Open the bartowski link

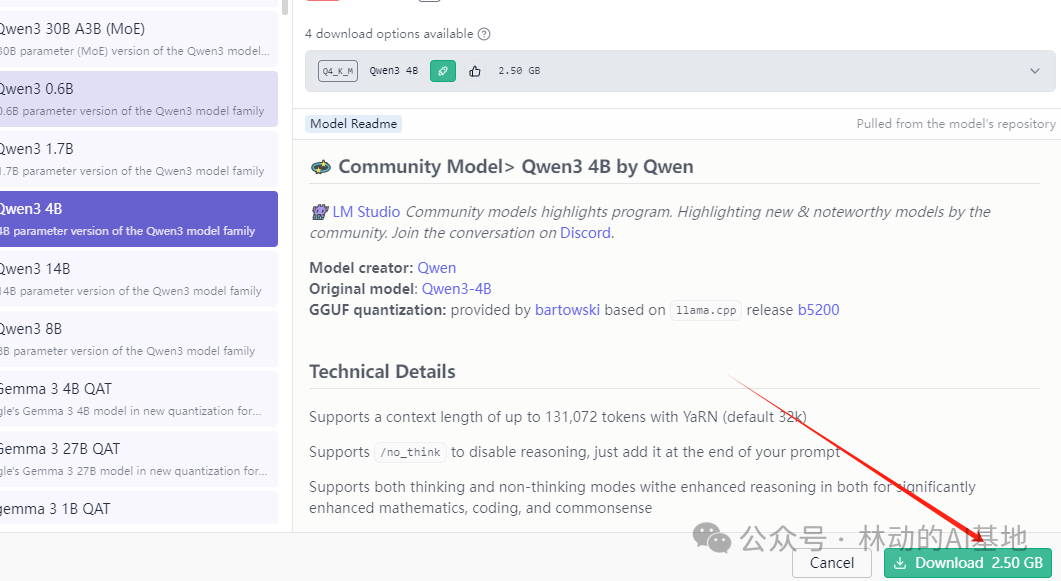pyautogui.click(x=567, y=310)
